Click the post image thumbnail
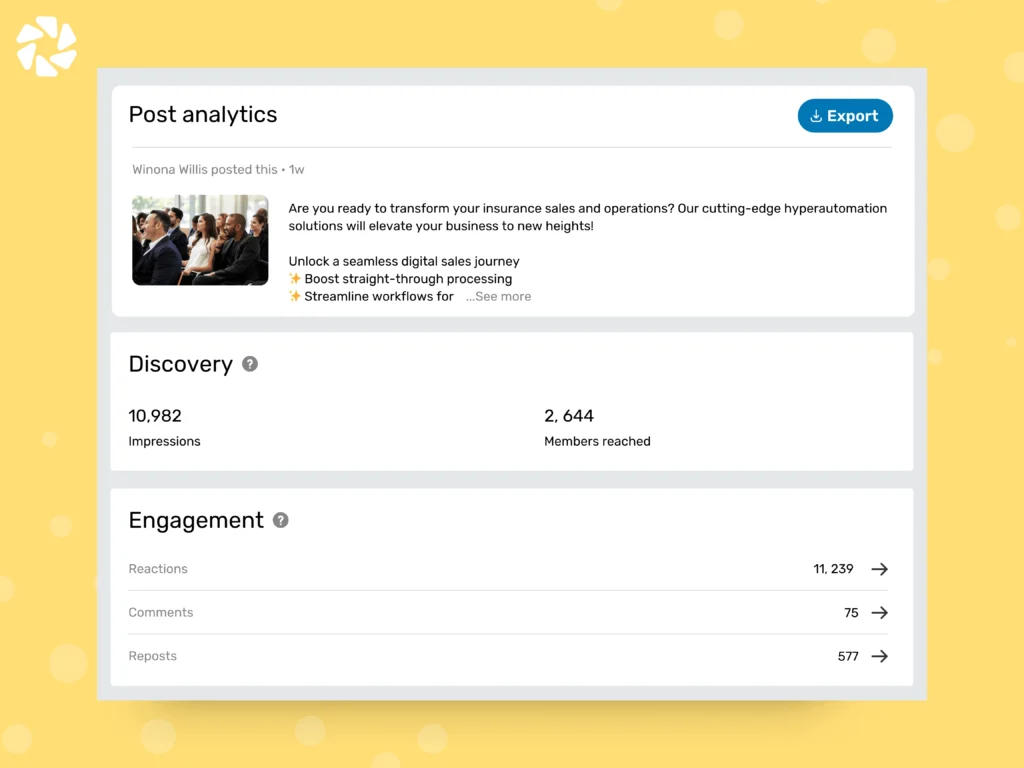 [200, 240]
